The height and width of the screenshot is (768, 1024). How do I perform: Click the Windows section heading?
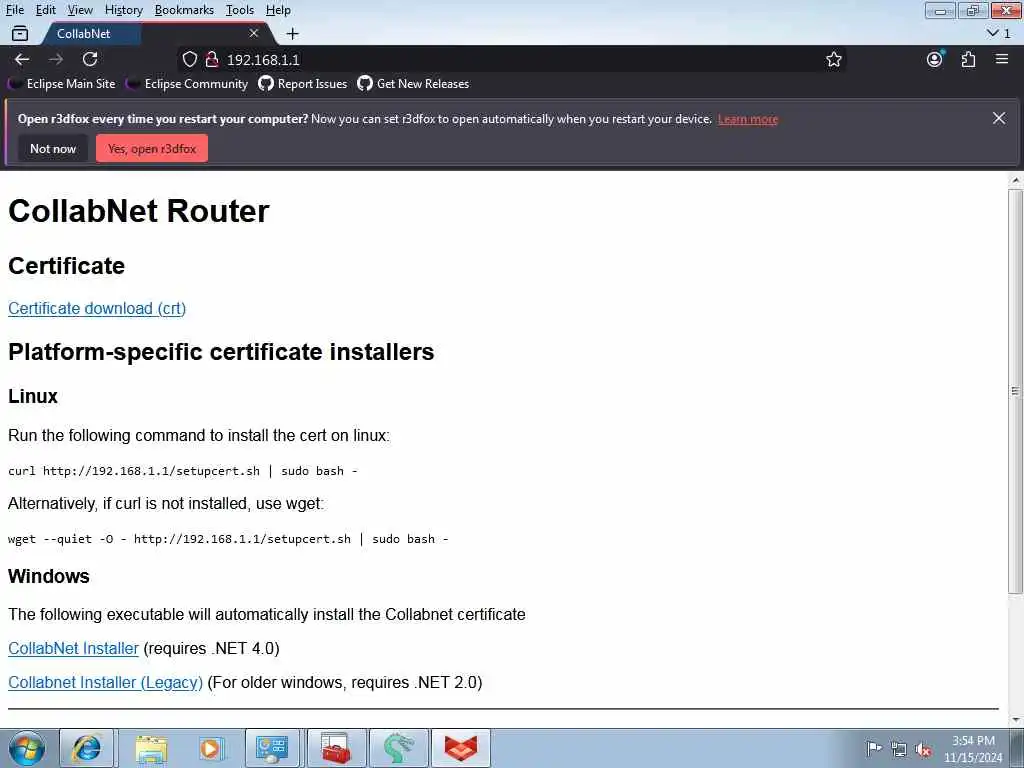[48, 576]
